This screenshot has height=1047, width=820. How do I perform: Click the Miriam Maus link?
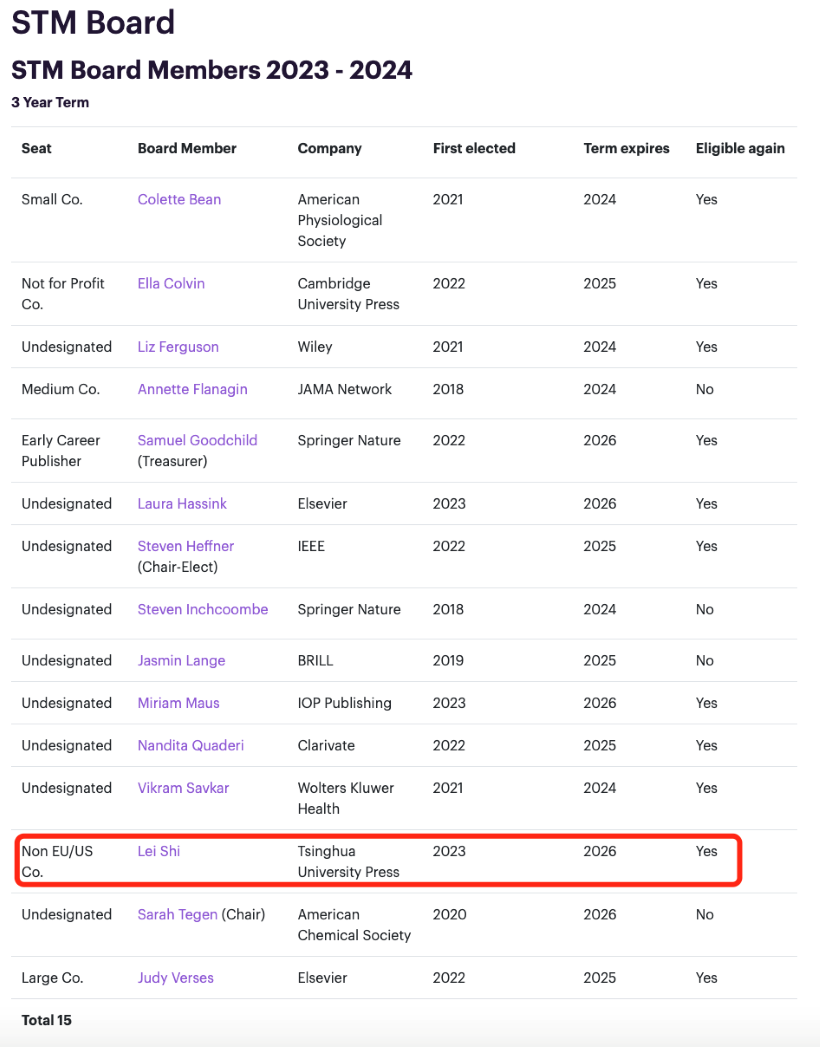(178, 703)
